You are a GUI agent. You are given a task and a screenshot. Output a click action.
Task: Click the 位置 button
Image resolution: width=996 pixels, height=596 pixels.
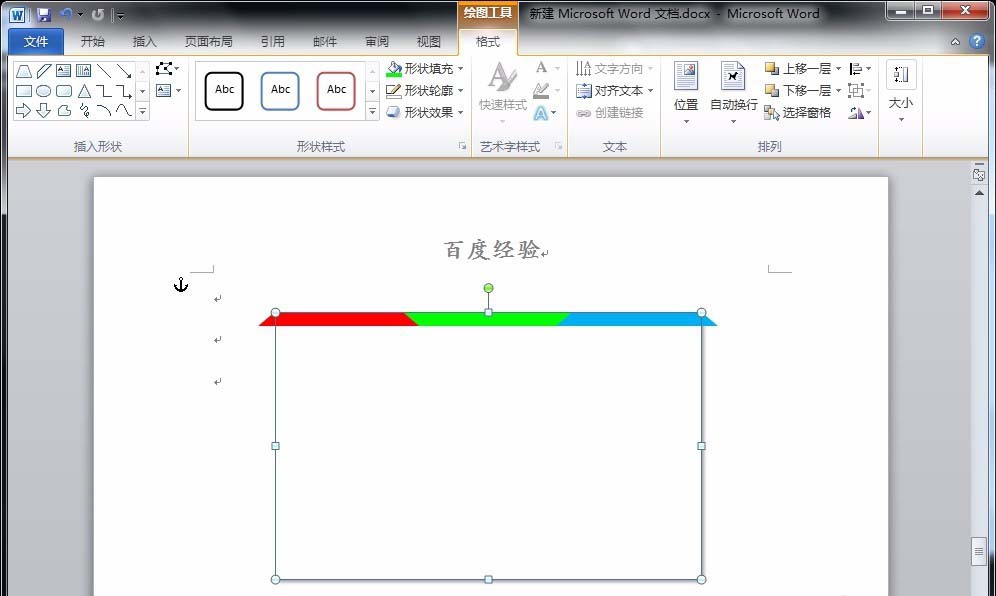click(x=686, y=93)
